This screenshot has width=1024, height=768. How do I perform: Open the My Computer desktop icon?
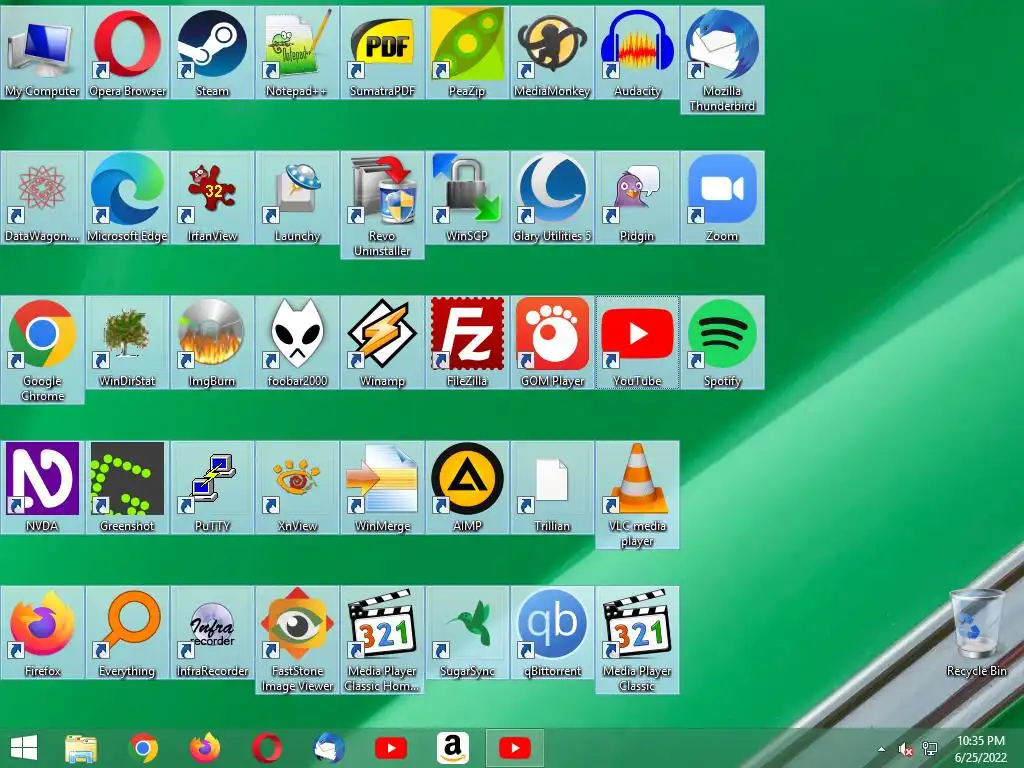[42, 52]
